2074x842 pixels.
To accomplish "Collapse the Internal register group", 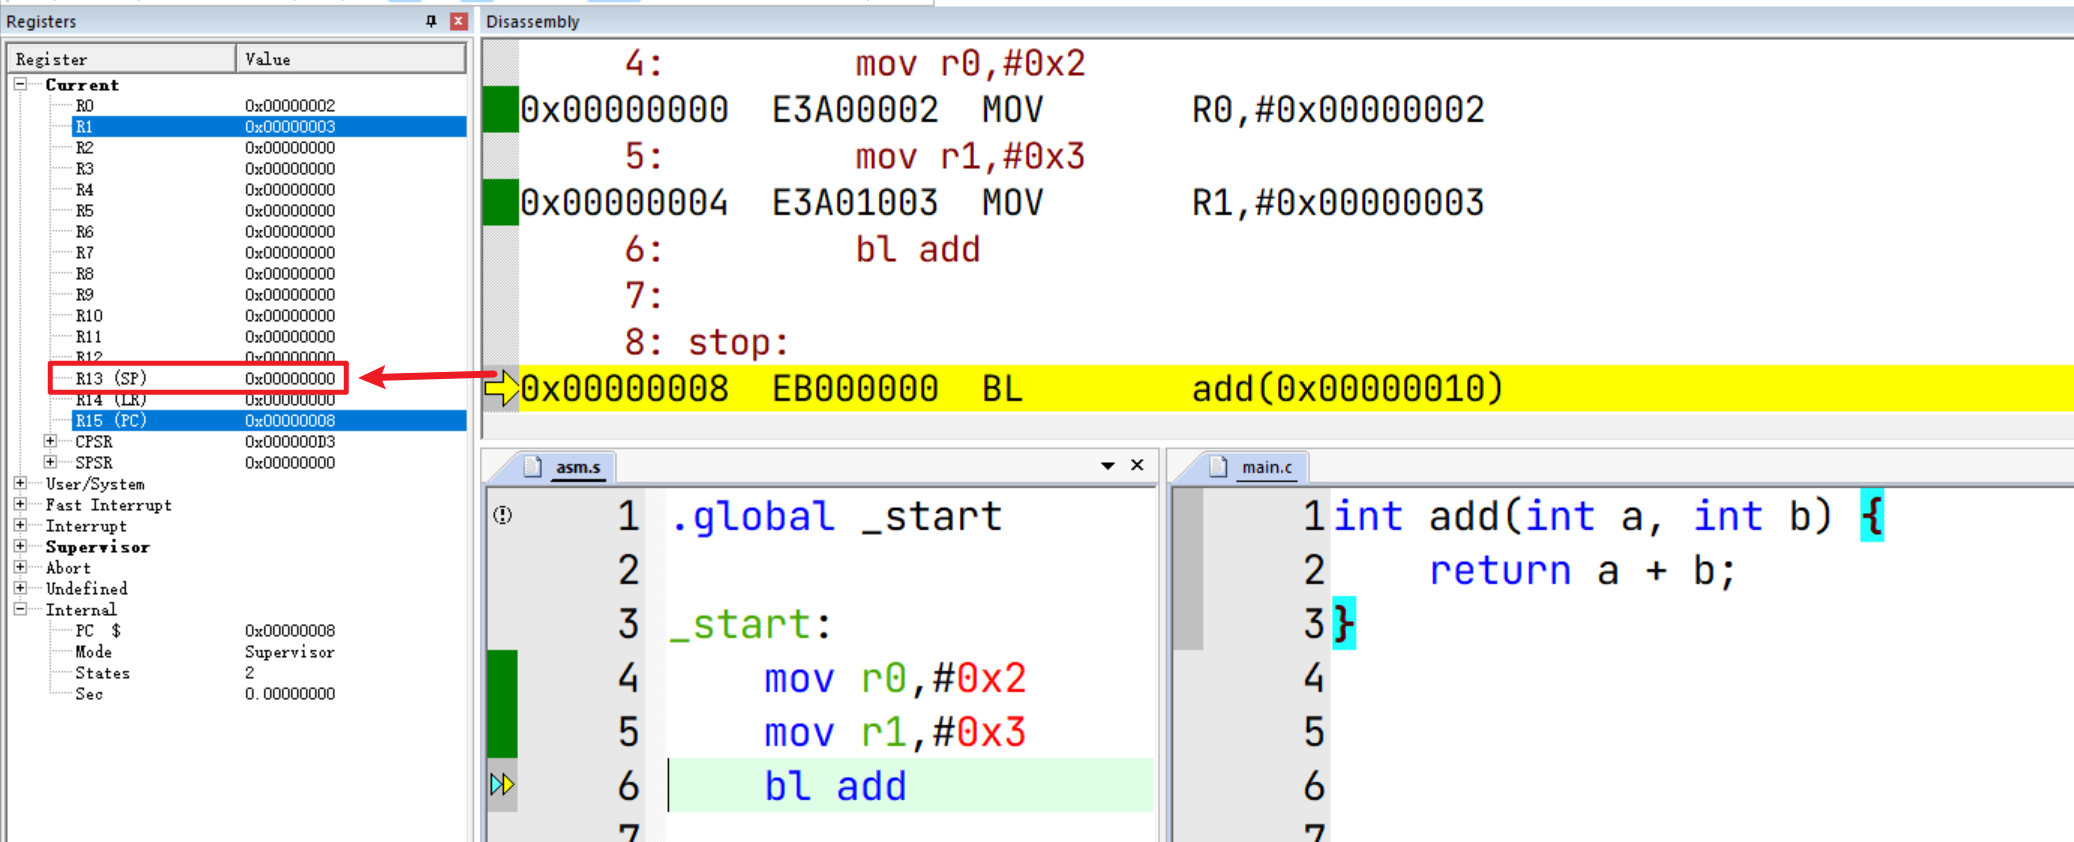I will click(20, 609).
